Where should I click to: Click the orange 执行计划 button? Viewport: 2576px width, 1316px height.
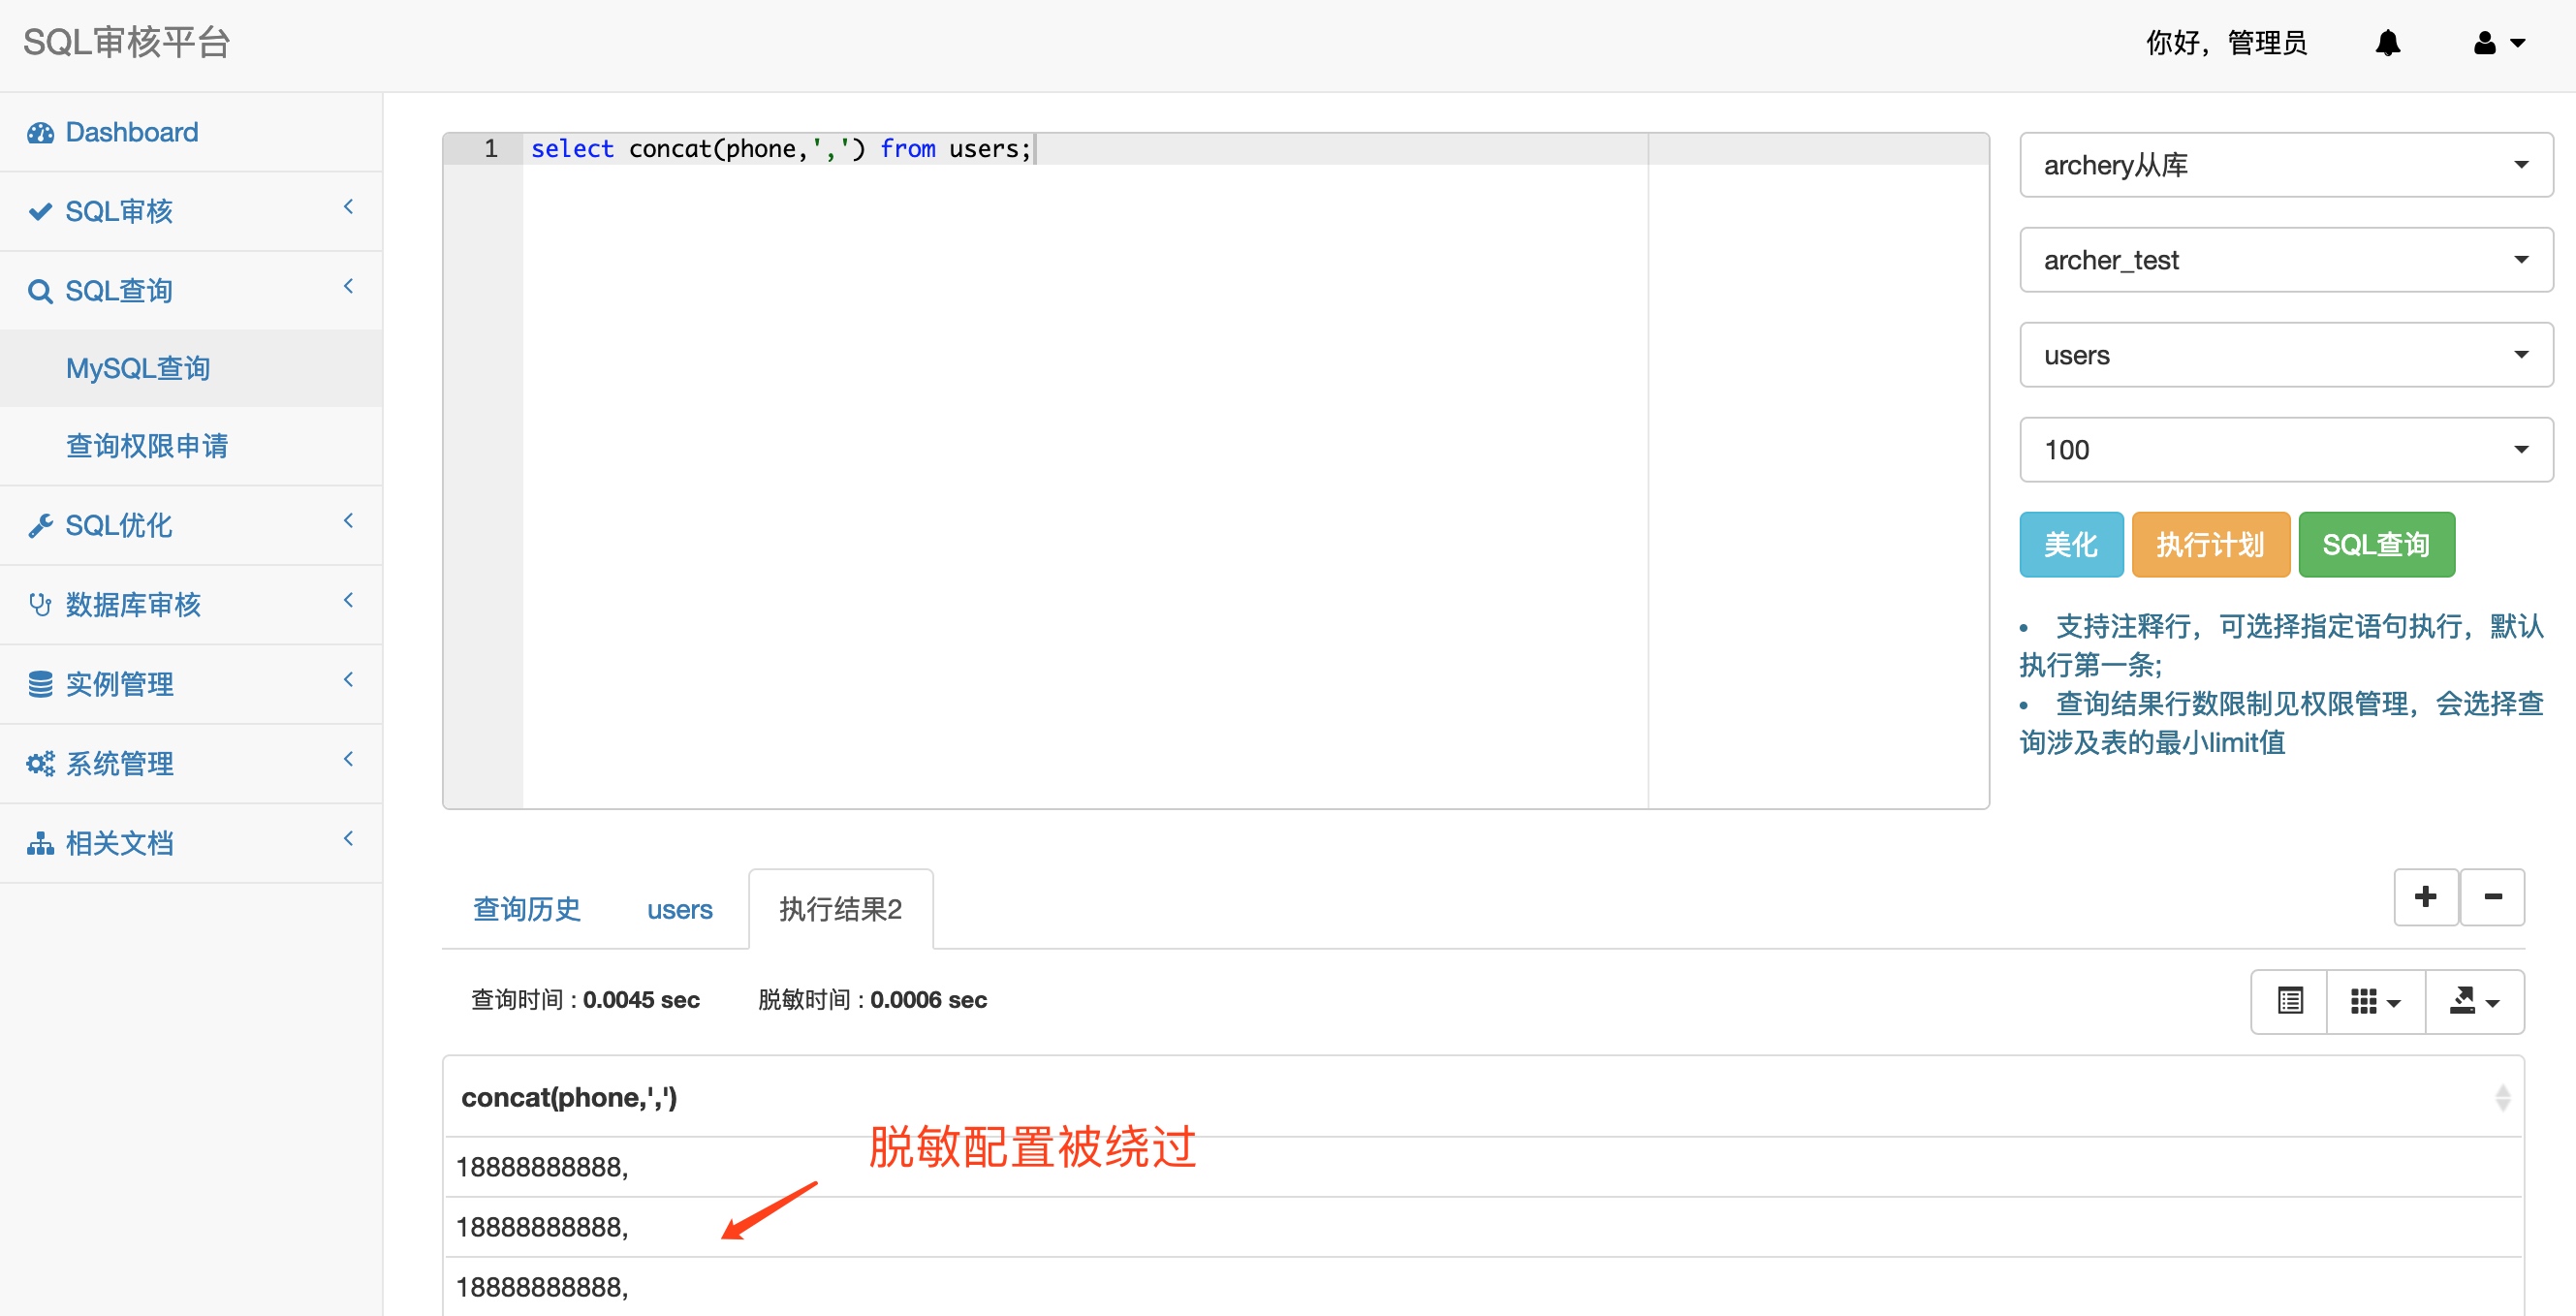click(2209, 545)
